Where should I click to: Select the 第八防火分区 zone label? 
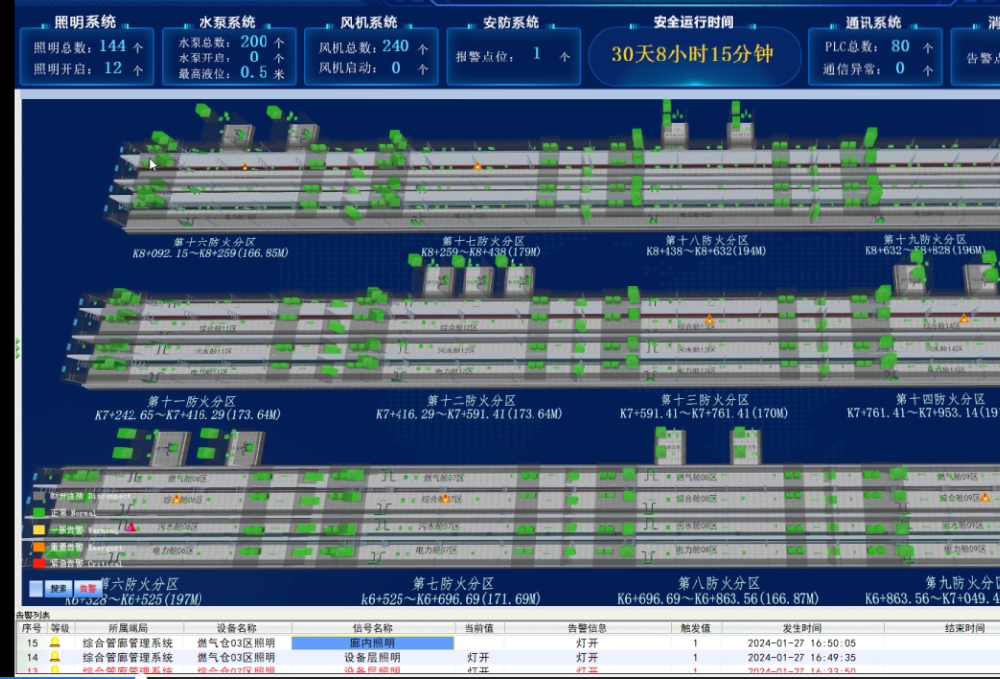(x=719, y=583)
